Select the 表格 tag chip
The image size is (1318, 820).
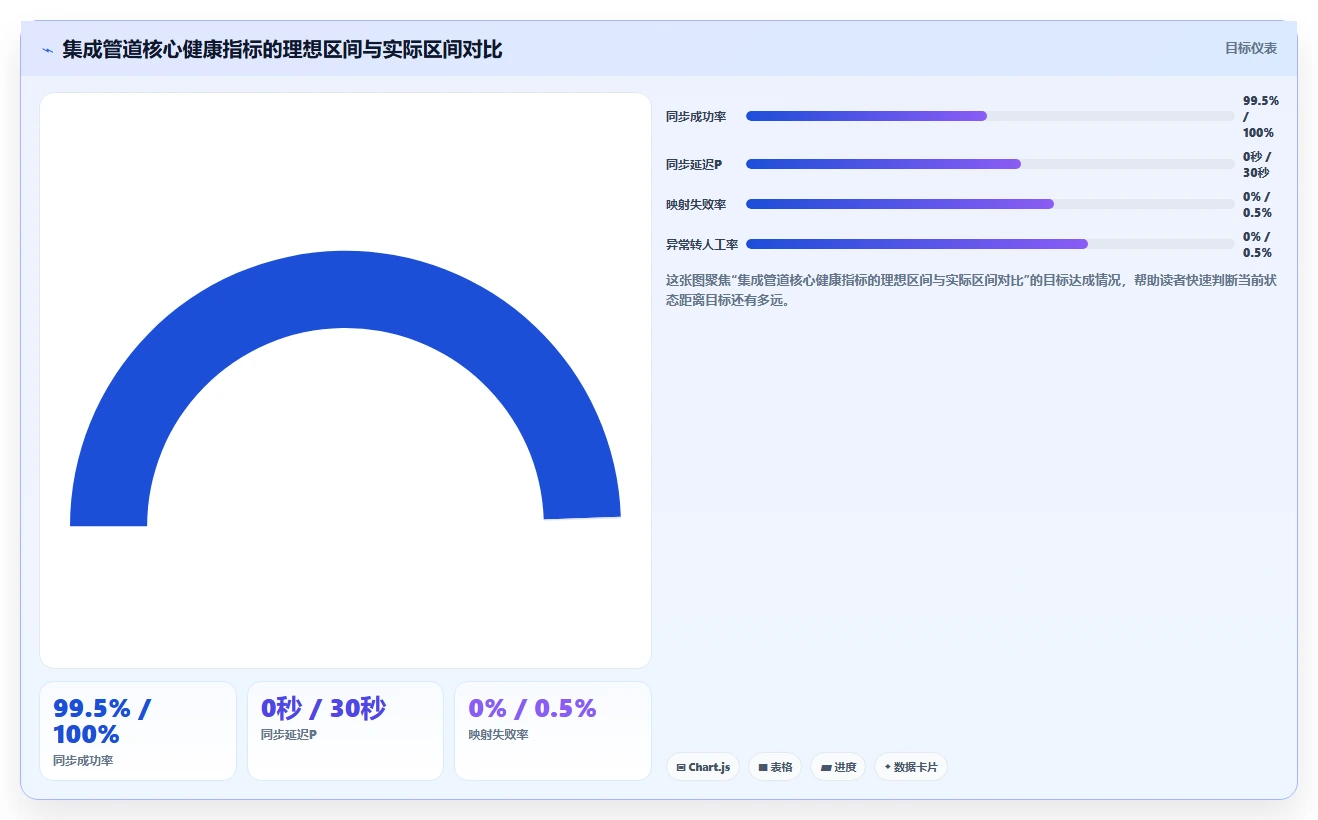coord(775,767)
